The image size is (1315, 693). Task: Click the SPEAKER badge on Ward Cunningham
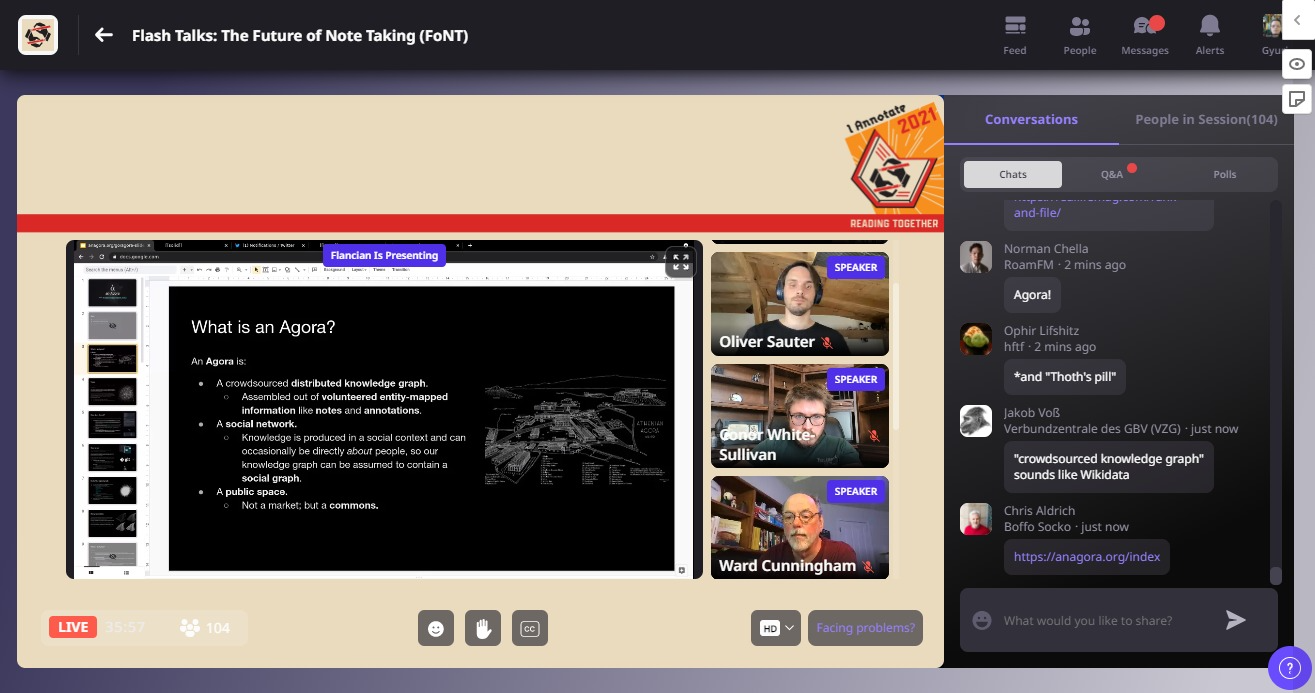(x=856, y=491)
